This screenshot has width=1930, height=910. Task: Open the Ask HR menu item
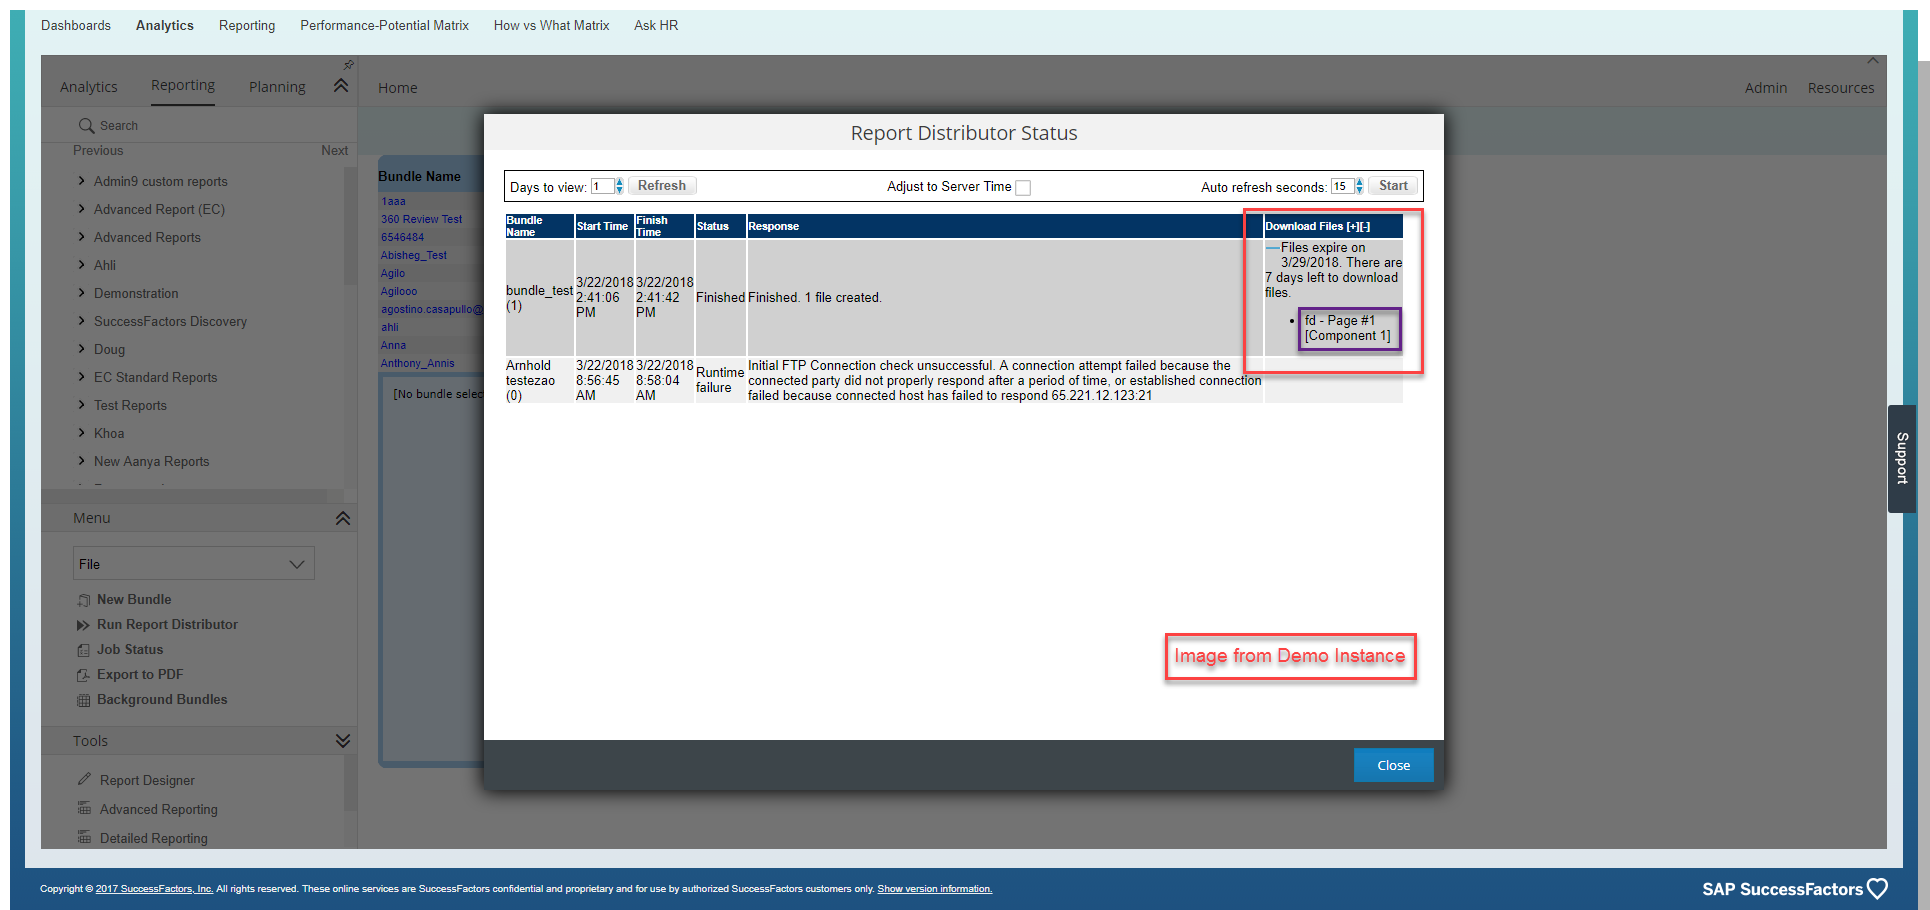click(656, 25)
